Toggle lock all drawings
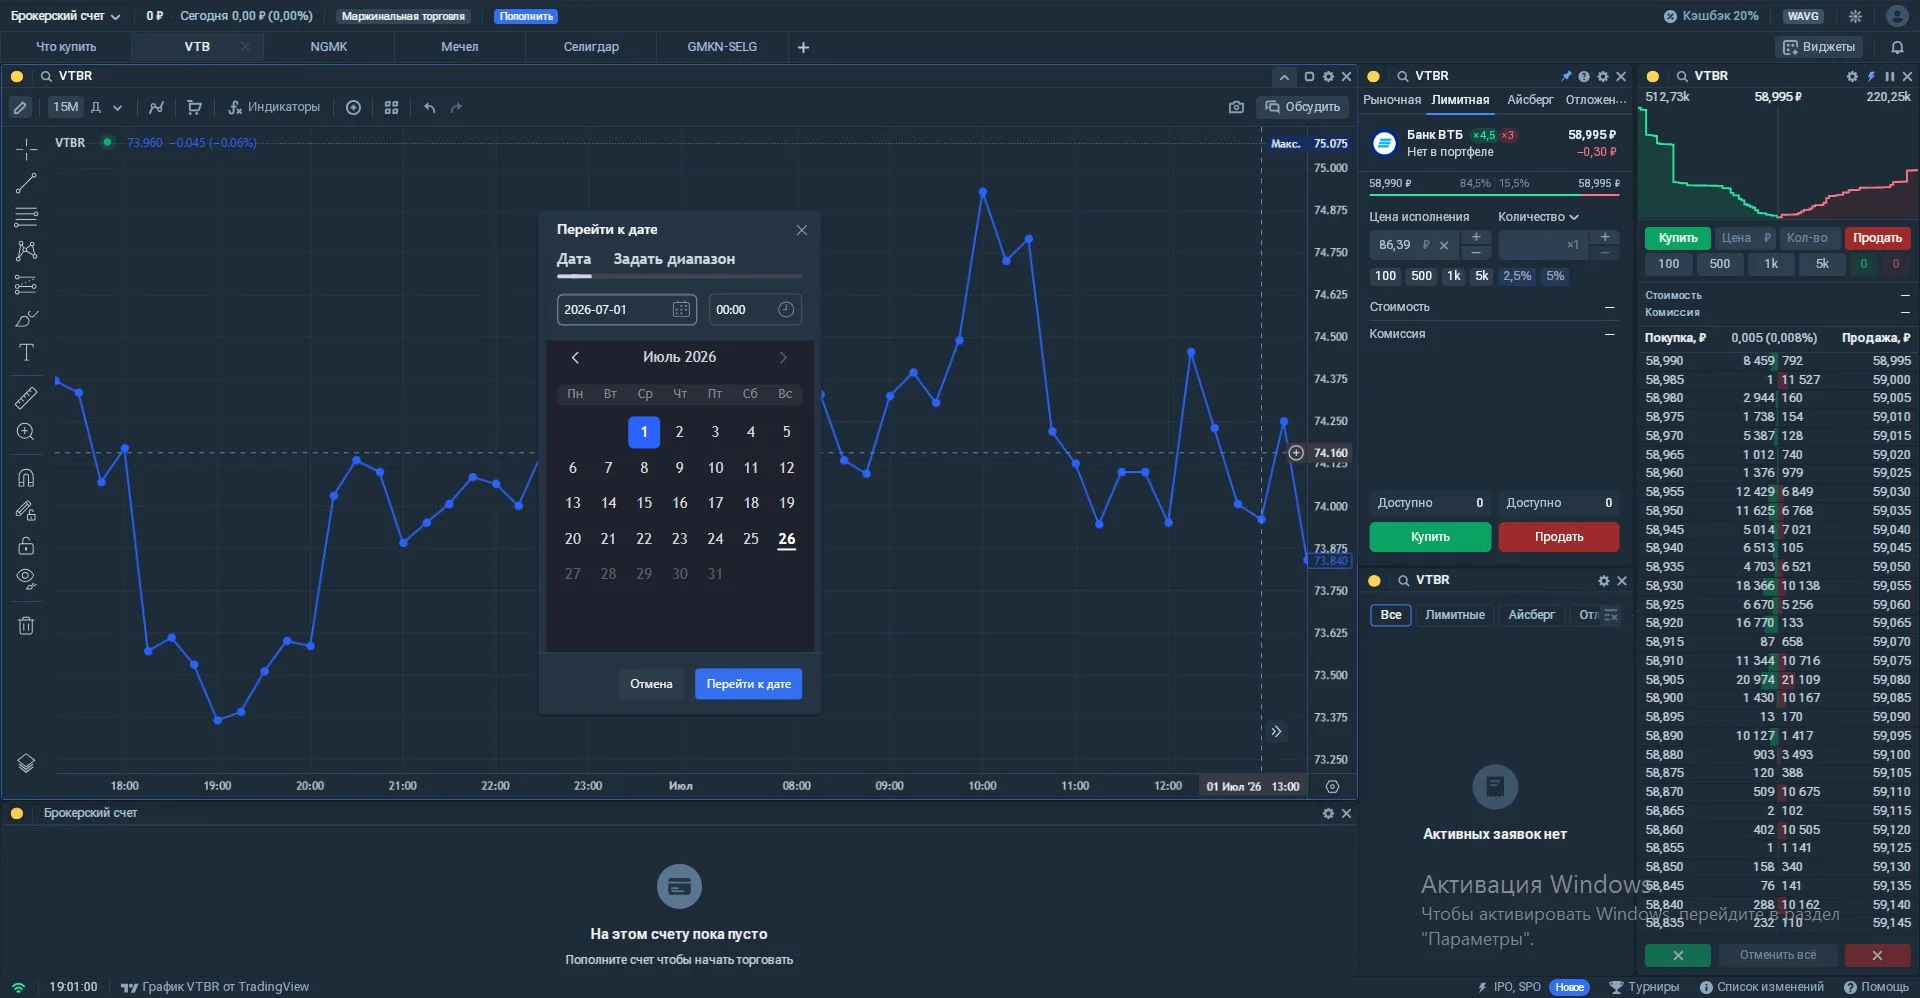This screenshot has height=998, width=1920. click(26, 545)
